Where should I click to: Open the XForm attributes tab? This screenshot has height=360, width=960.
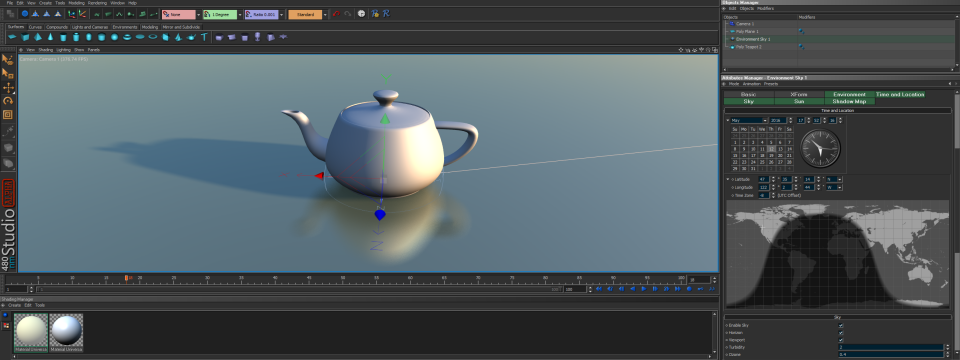coord(799,94)
